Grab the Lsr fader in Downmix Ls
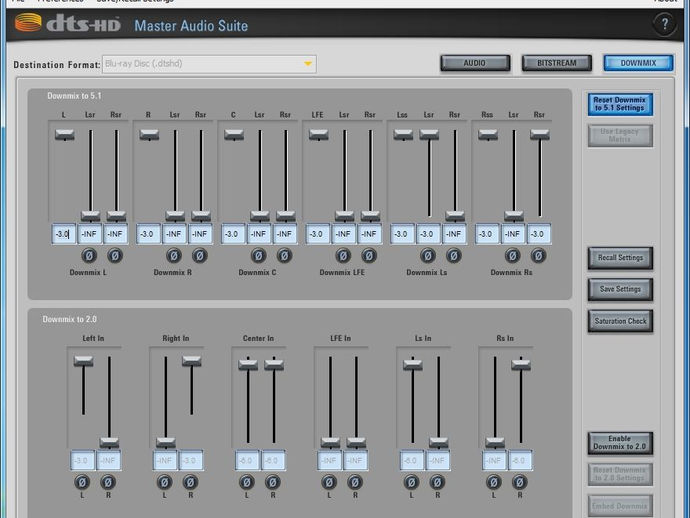Viewport: 690px width, 518px height. (429, 135)
